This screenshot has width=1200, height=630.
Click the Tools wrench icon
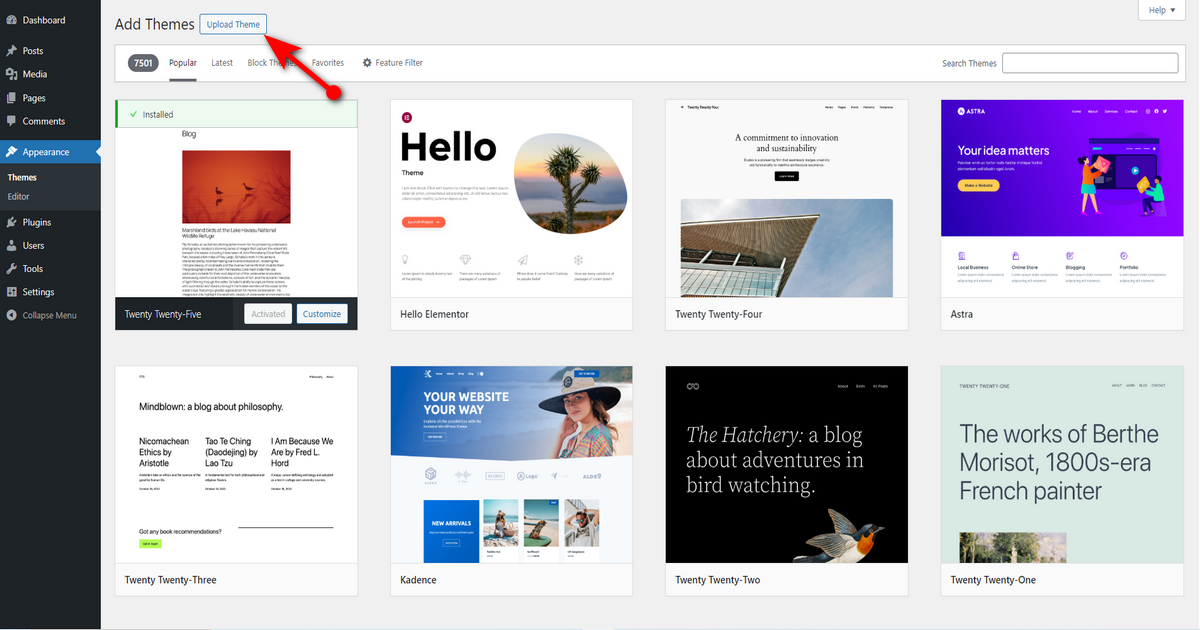(11, 269)
